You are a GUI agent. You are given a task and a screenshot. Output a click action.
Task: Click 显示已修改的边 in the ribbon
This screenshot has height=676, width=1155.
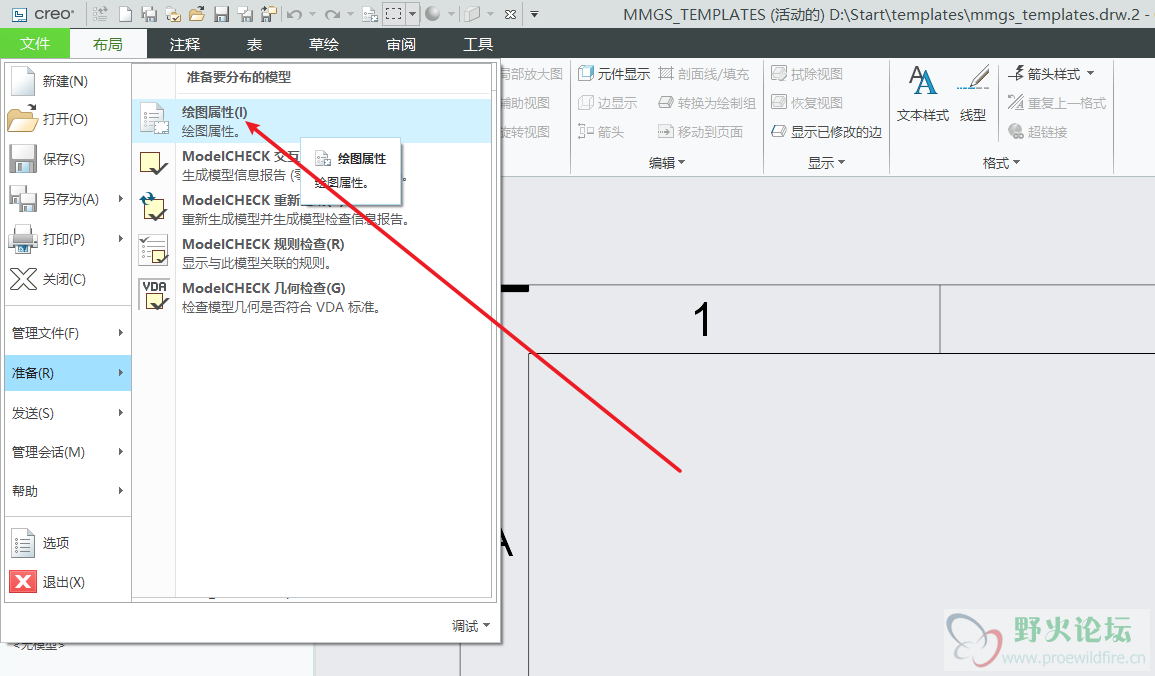pos(826,132)
